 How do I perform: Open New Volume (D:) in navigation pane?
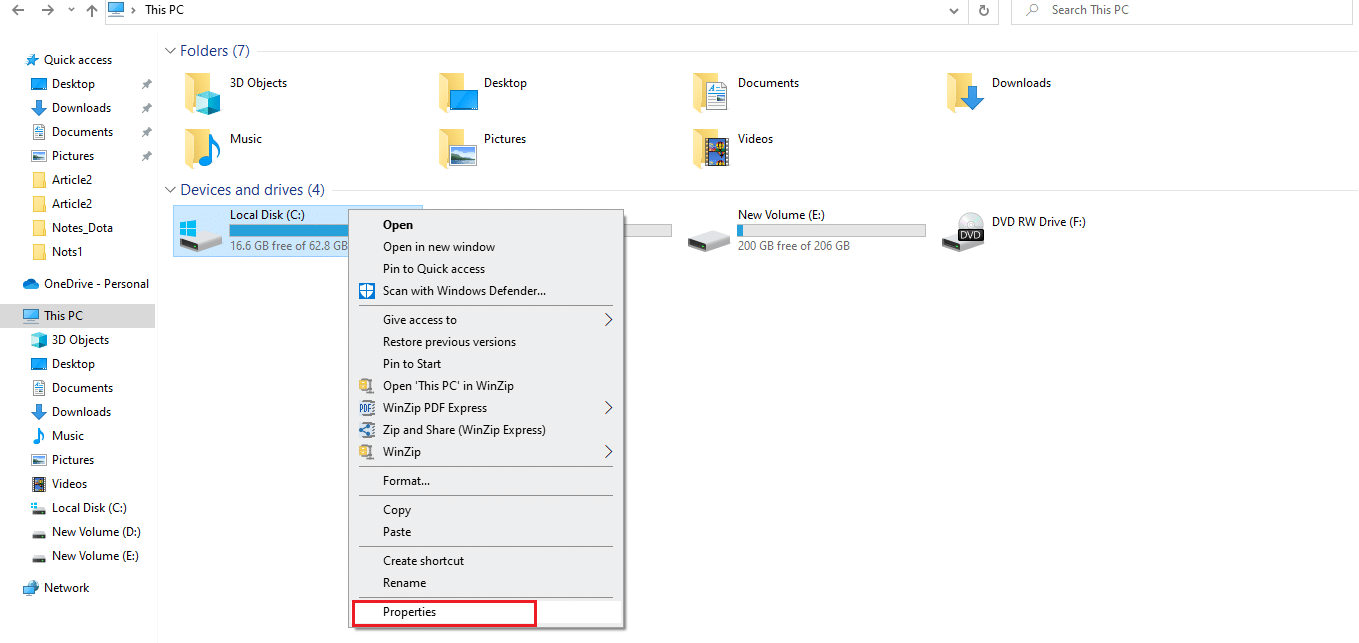95,532
